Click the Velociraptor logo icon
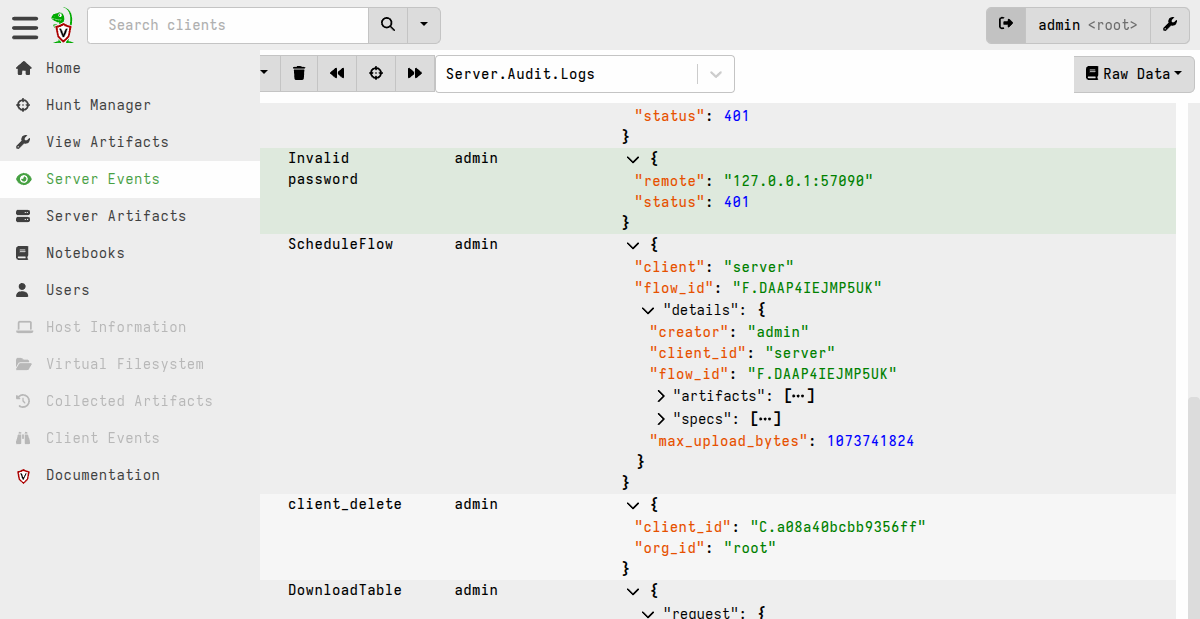Image resolution: width=1200 pixels, height=619 pixels. coord(63,26)
